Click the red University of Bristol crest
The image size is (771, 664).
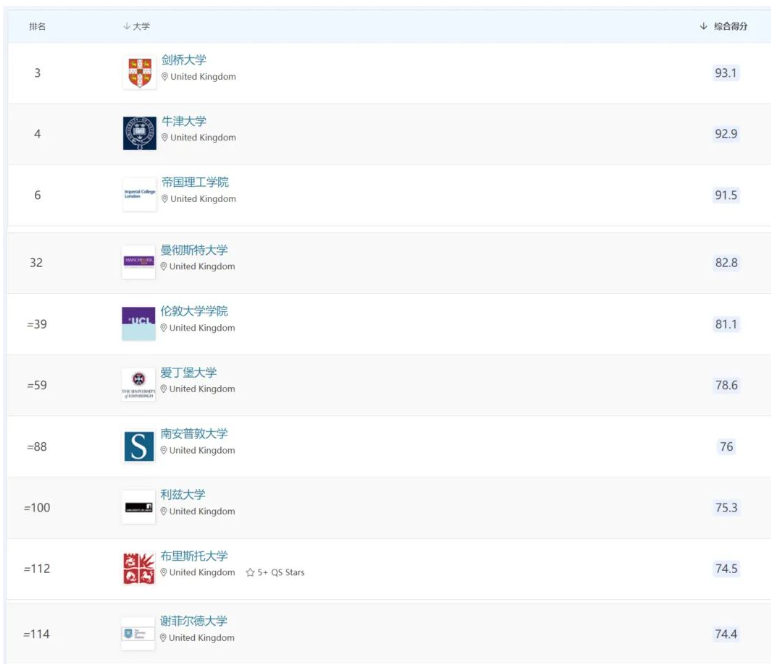139,569
